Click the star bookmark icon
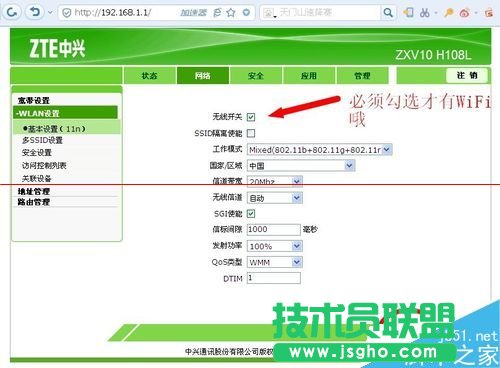 pyautogui.click(x=231, y=13)
